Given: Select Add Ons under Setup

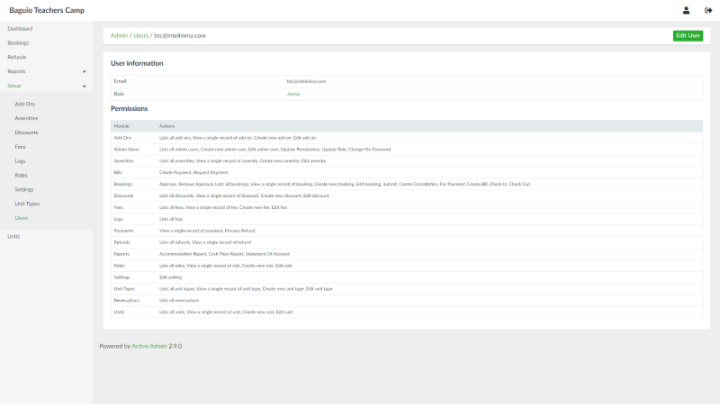Looking at the screenshot, I should [x=25, y=104].
